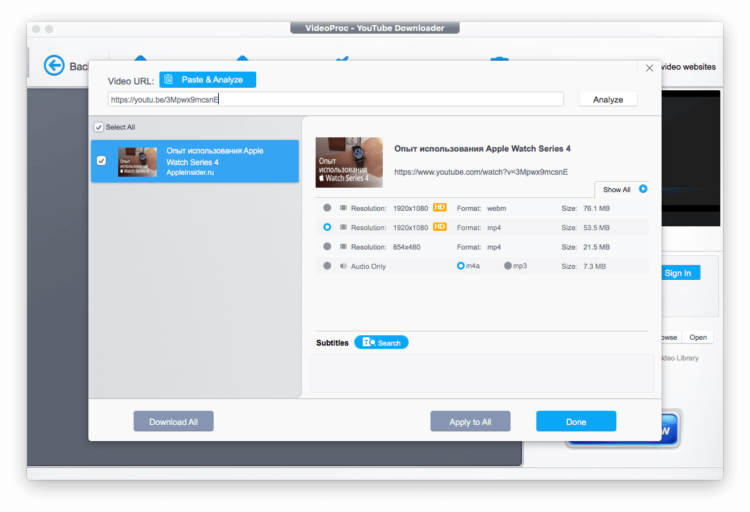Open the youtube.com/watch video link
Image resolution: width=750 pixels, height=512 pixels.
pyautogui.click(x=481, y=172)
